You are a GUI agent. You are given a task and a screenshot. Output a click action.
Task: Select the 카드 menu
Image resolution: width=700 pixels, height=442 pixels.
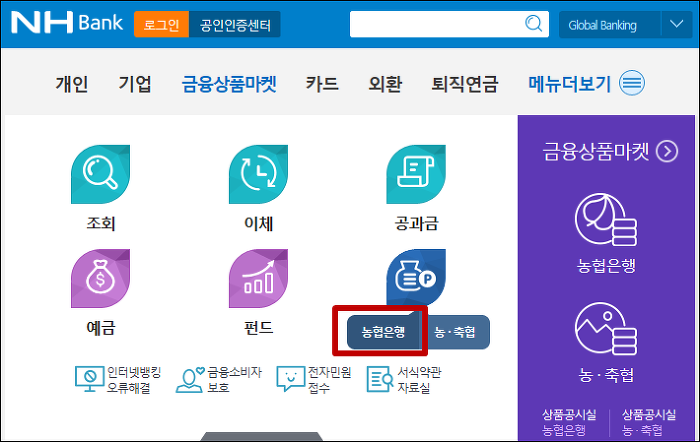point(322,84)
